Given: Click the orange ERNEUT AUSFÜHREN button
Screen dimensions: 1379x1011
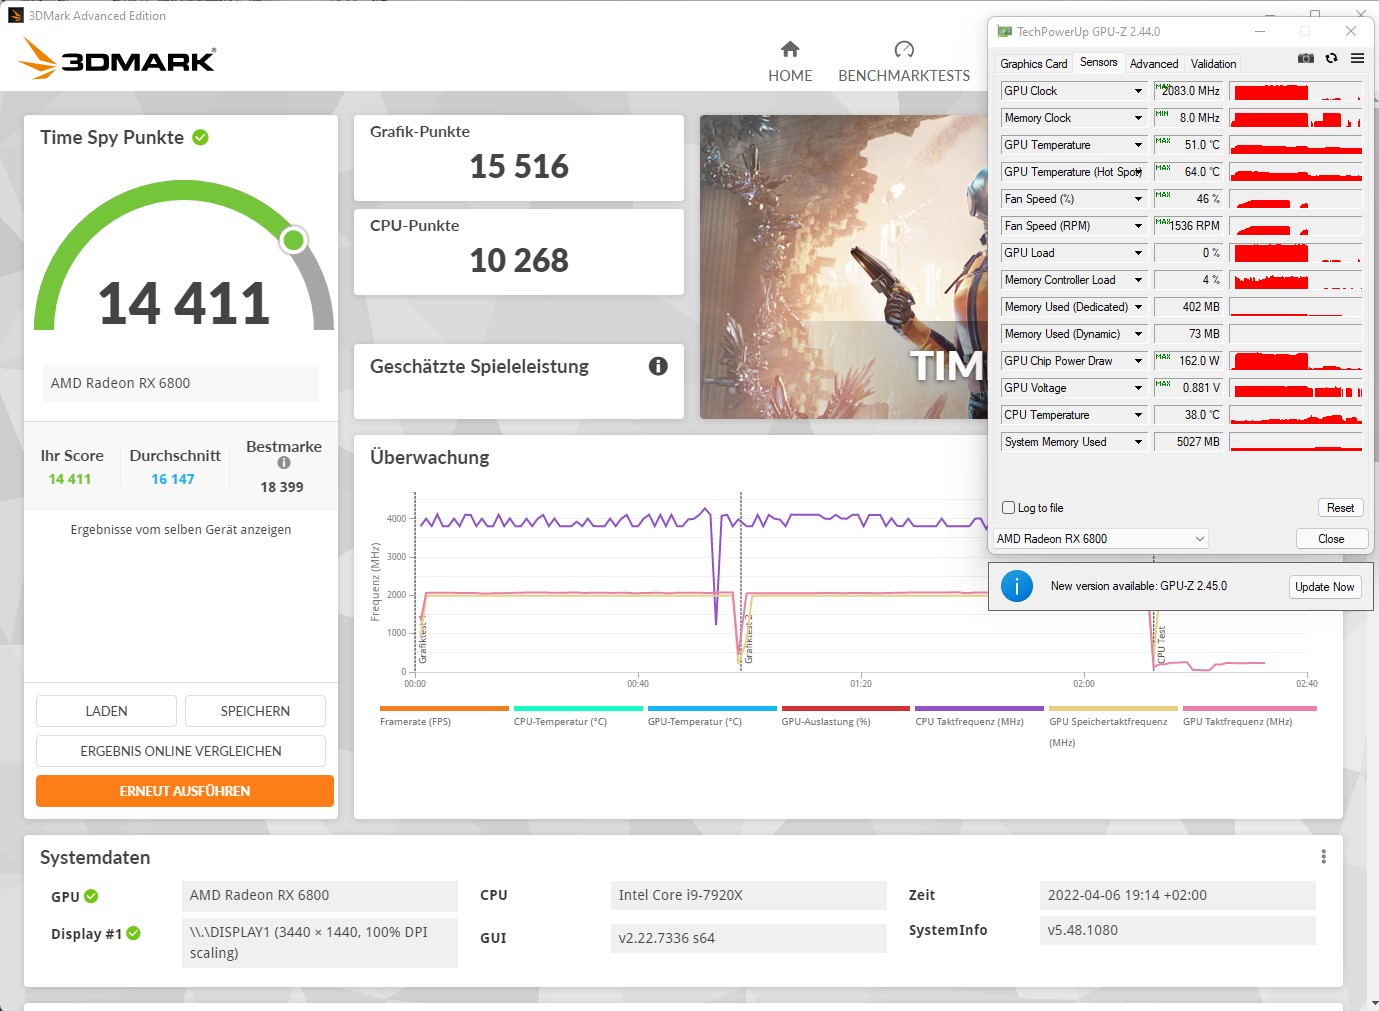Looking at the screenshot, I should click(x=185, y=791).
